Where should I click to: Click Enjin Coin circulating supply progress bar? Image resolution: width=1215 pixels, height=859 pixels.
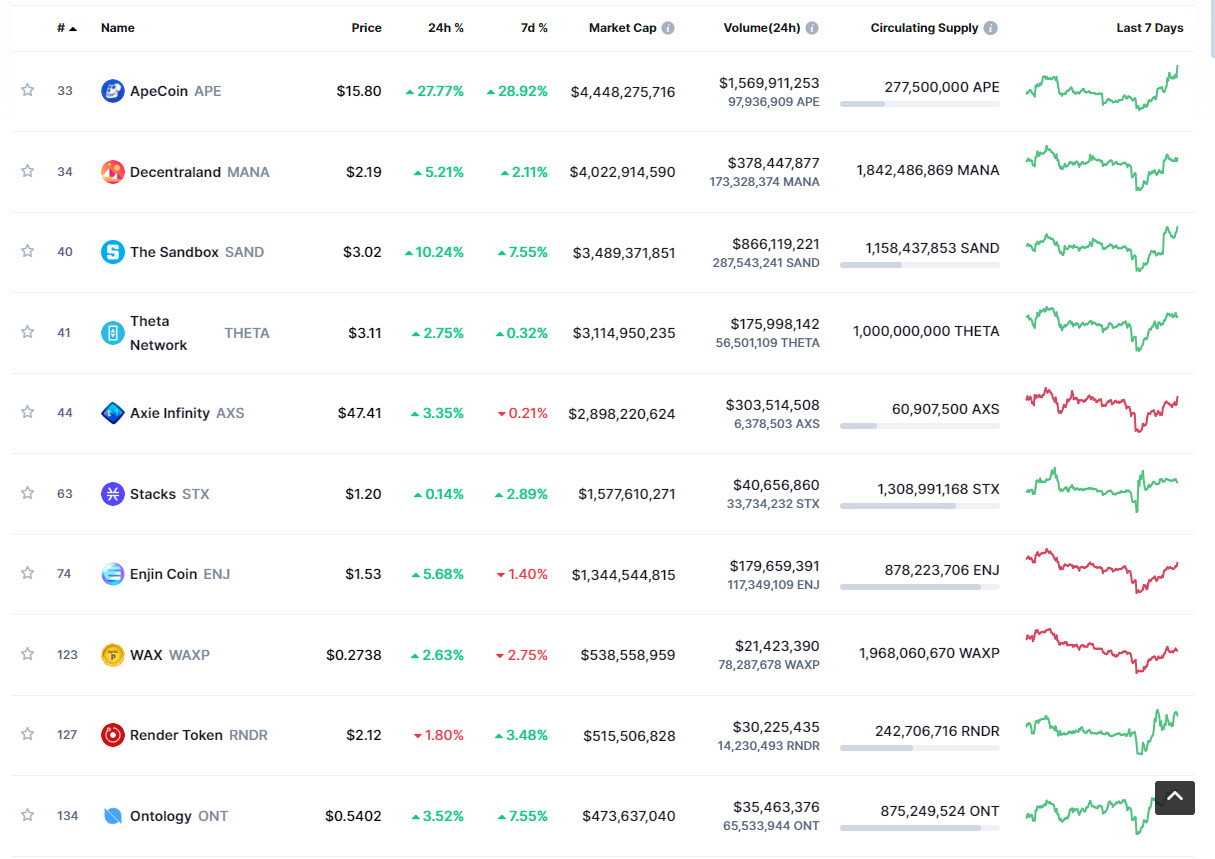click(x=920, y=586)
